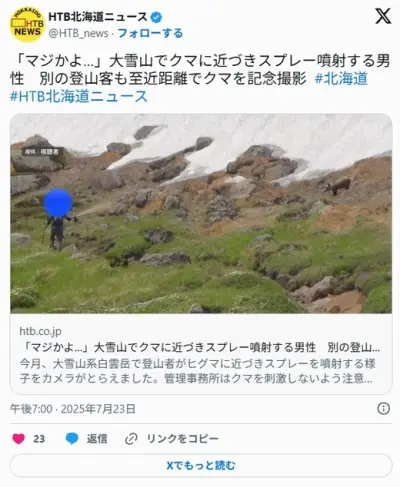Open the bear encounter photo thumbnail
Image resolution: width=400 pixels, height=487 pixels.
201,214
